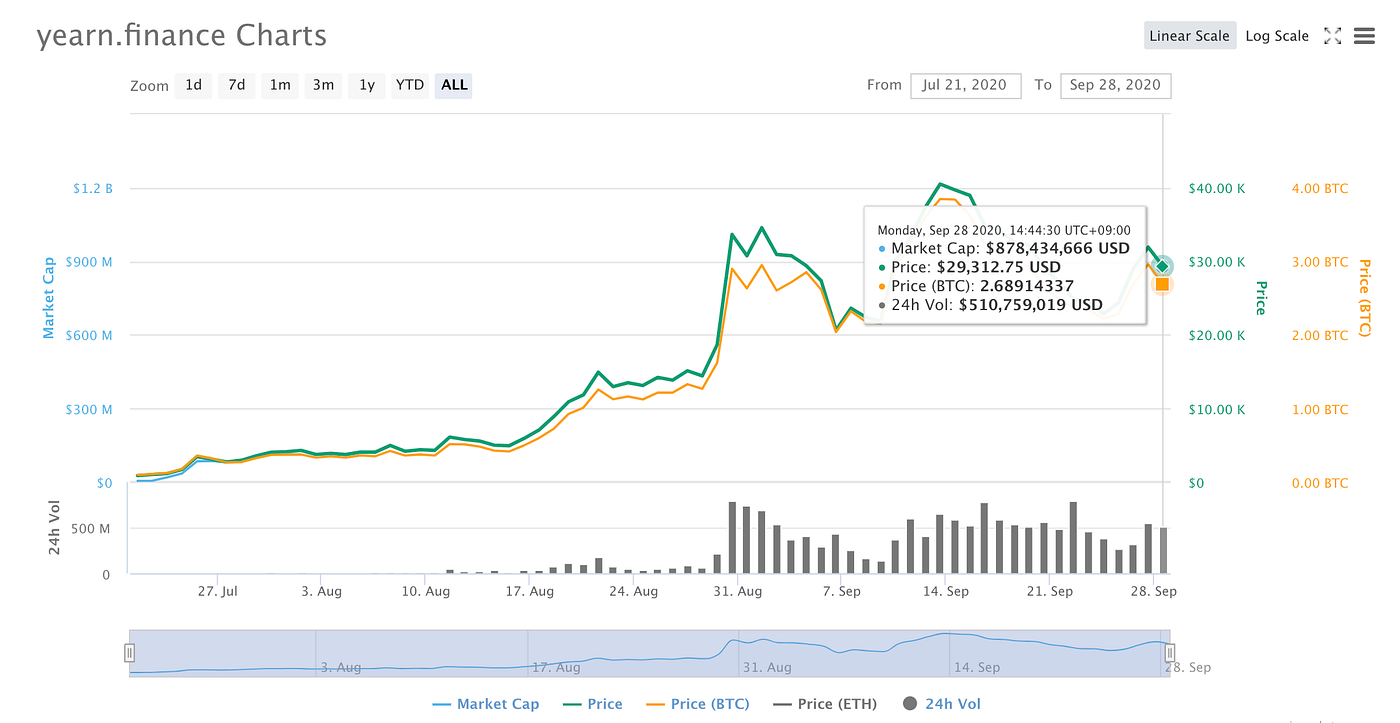Click the 500 M volume axis label
The width and height of the screenshot is (1400, 723).
tap(90, 528)
